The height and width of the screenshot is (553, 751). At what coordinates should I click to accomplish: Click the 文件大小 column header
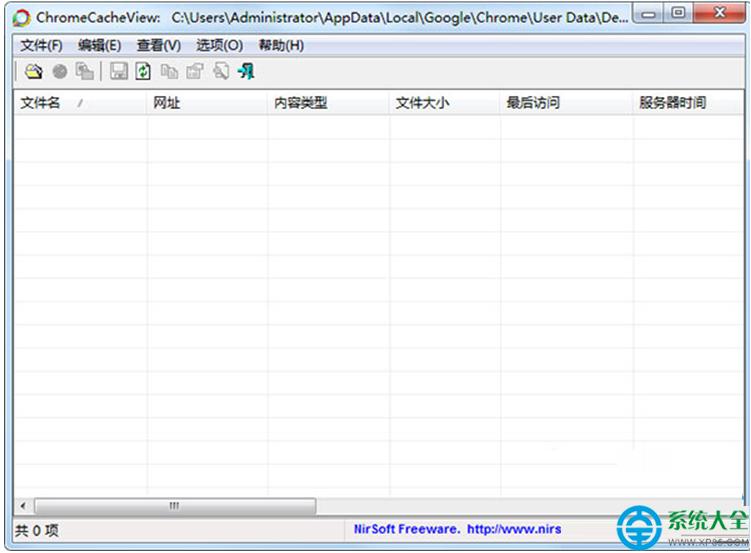pos(422,103)
